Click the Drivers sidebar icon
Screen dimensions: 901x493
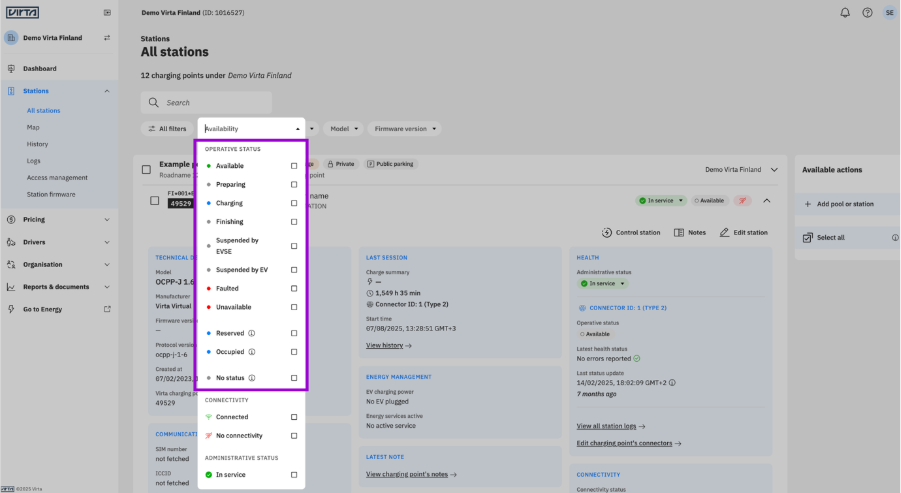[x=11, y=242]
